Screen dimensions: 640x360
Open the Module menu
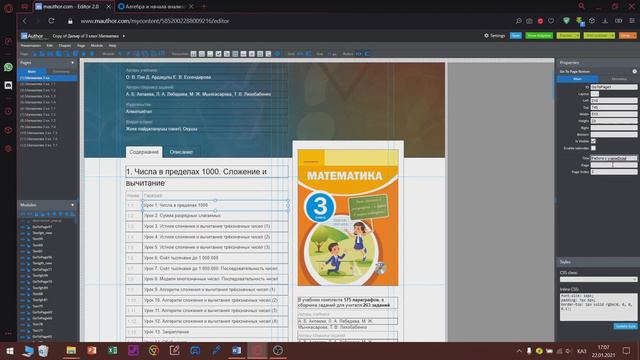tap(97, 45)
